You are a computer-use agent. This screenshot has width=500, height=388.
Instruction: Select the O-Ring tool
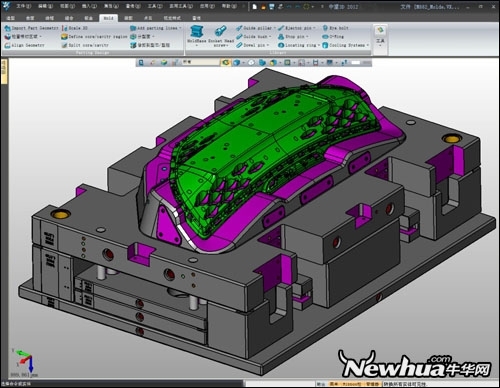[333, 37]
